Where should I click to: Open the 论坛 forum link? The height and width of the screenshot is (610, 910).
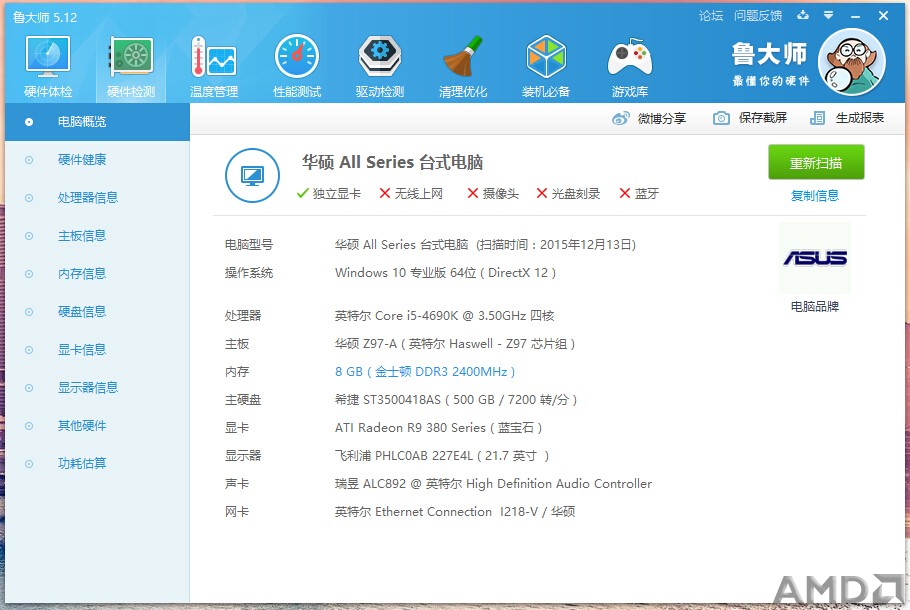(711, 16)
